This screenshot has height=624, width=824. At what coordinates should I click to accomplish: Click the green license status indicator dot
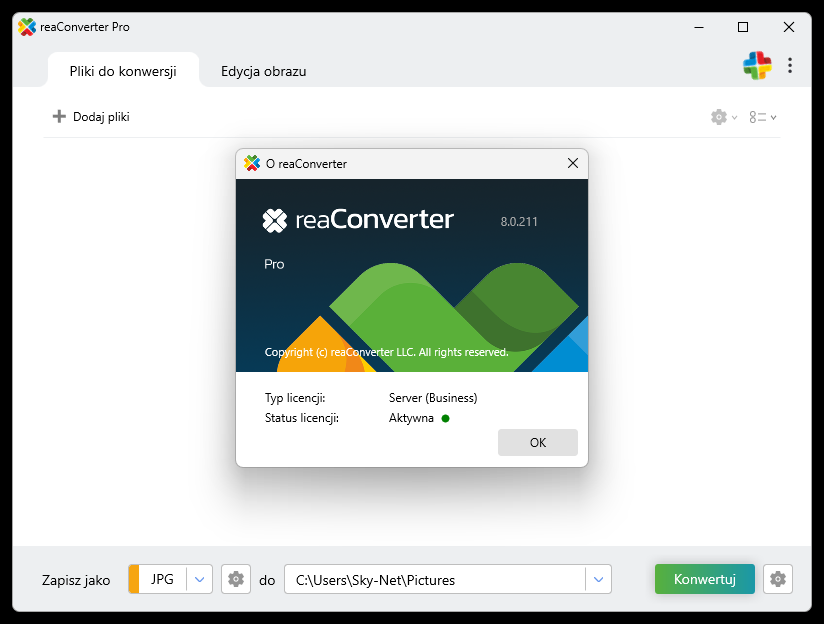tap(446, 418)
